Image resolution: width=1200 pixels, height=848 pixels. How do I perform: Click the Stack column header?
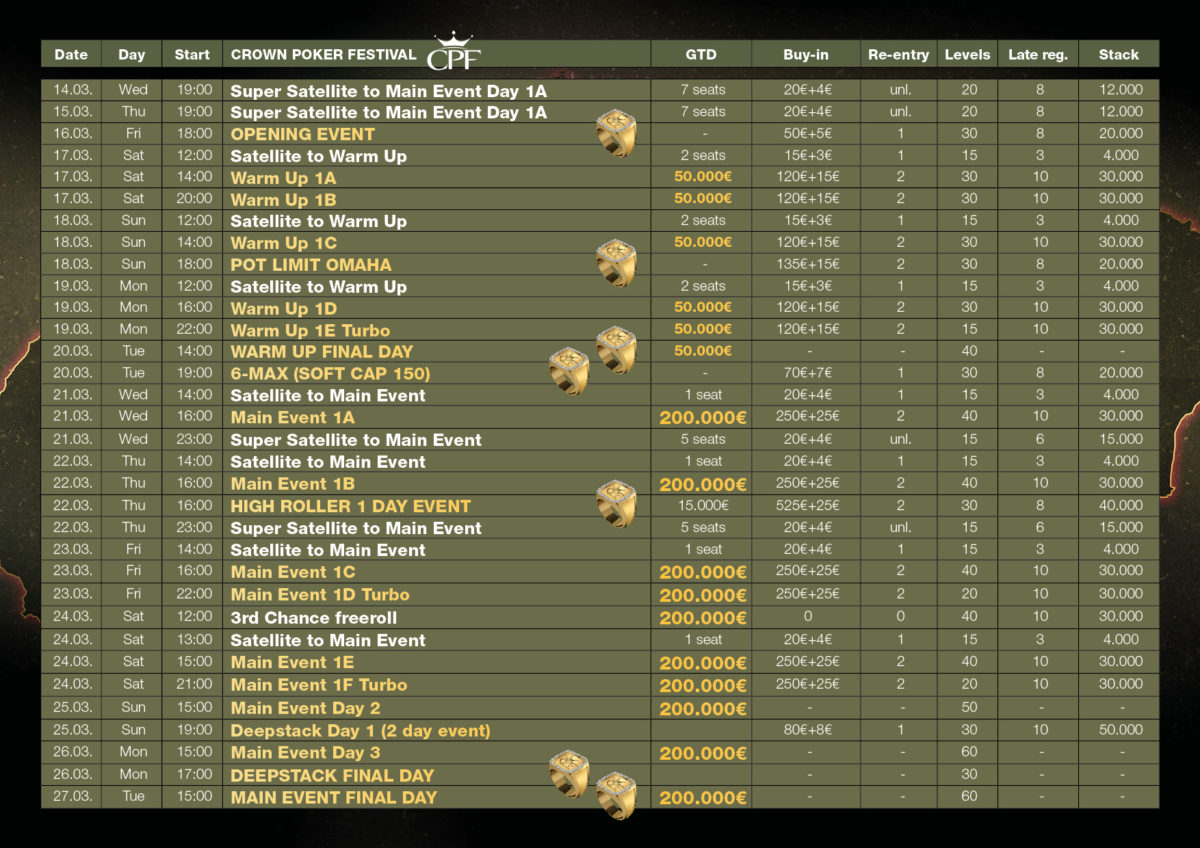1118,54
